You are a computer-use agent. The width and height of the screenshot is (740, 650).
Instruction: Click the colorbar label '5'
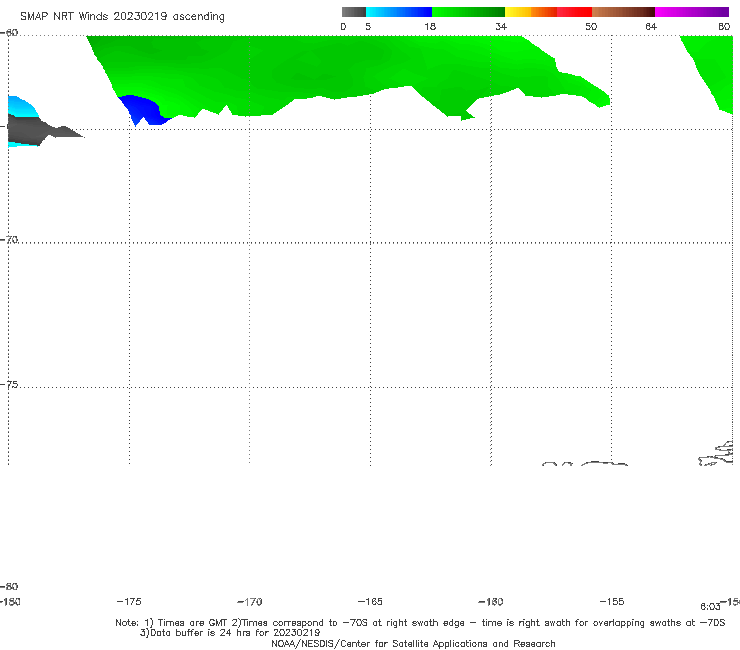tap(368, 26)
